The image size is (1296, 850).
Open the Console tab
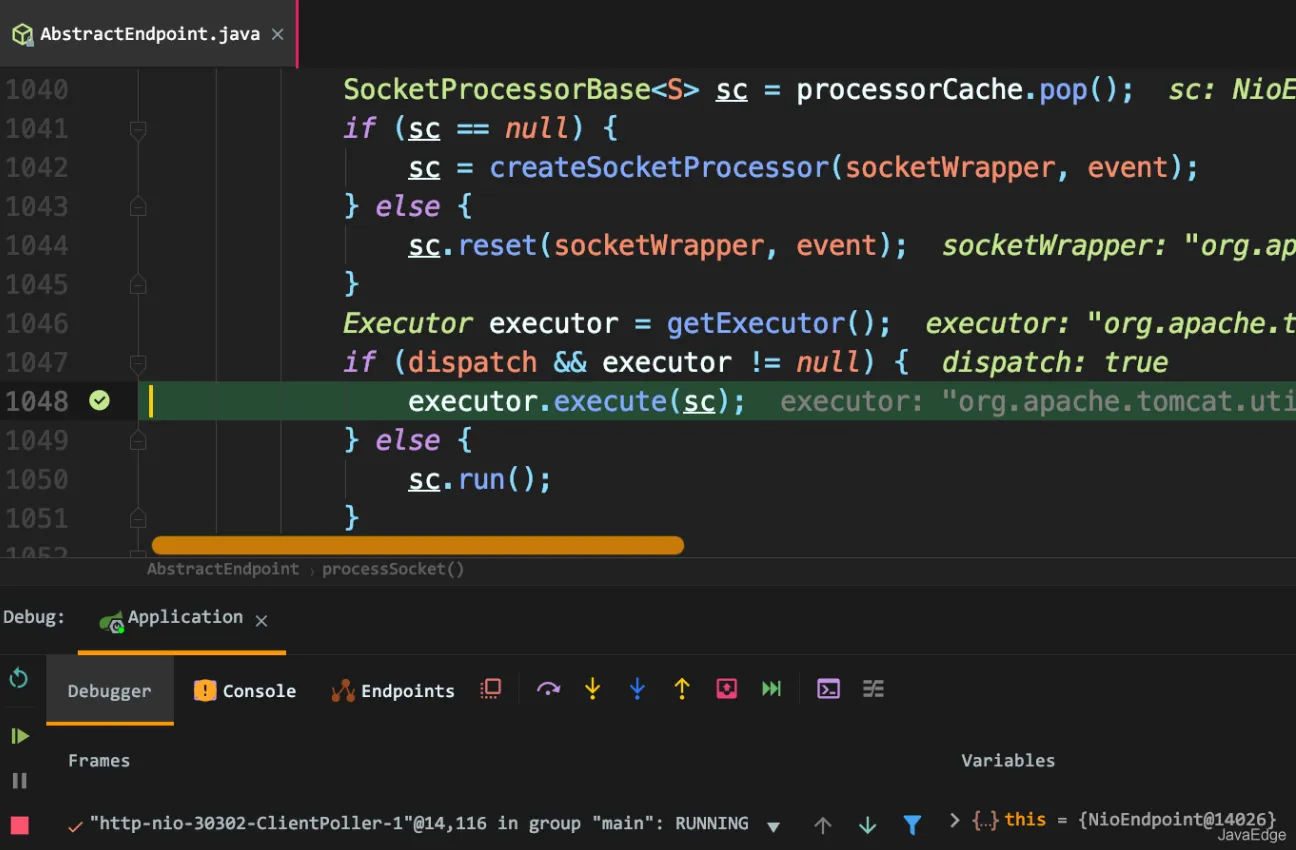(x=245, y=691)
